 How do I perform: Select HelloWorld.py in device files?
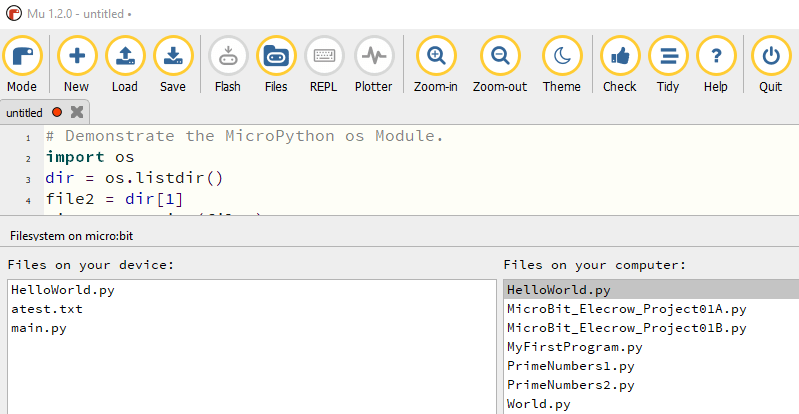tap(252, 290)
